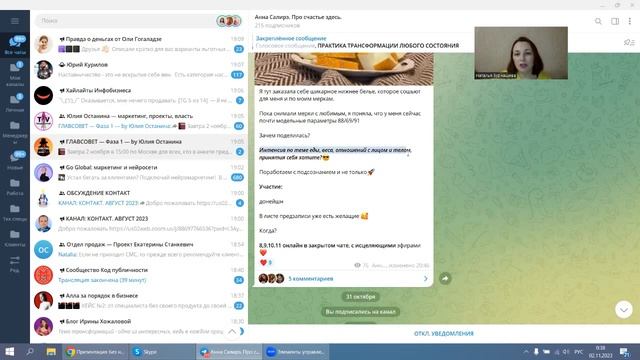Open the Telegram hamburger menu
Image resolution: width=640 pixels, height=360 pixels.
(15, 21)
